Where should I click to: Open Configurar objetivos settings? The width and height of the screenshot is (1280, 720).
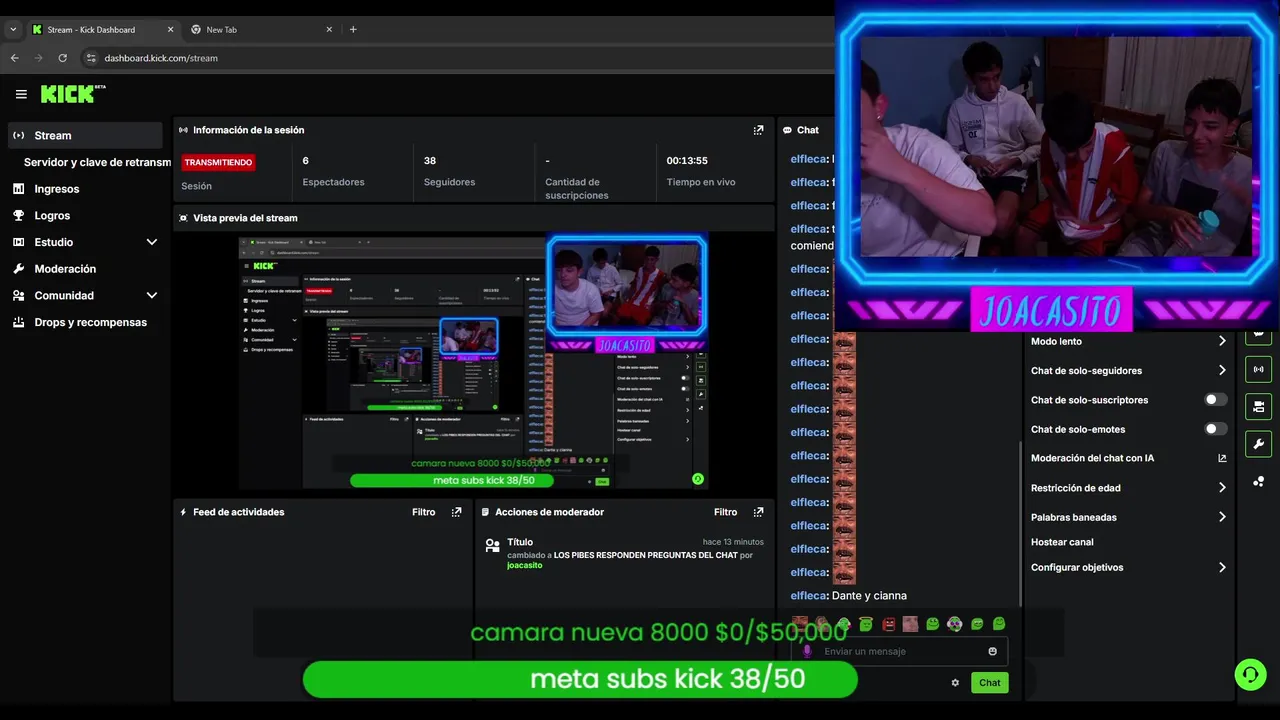coord(1128,567)
